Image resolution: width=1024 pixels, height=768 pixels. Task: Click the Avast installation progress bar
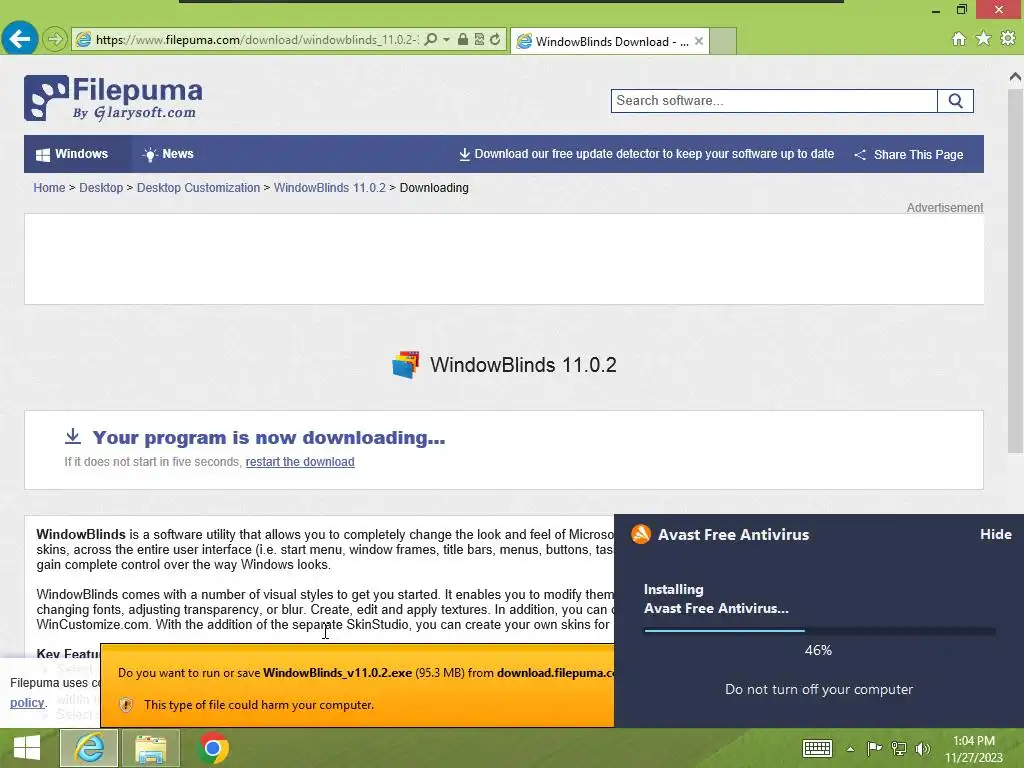coord(820,631)
